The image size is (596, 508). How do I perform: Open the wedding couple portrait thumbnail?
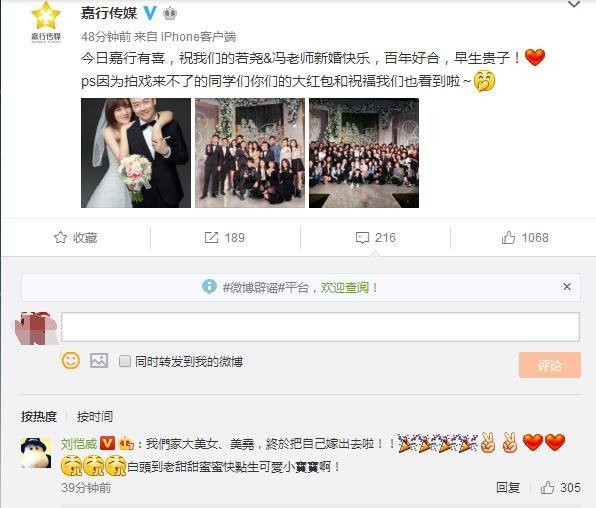tap(136, 153)
